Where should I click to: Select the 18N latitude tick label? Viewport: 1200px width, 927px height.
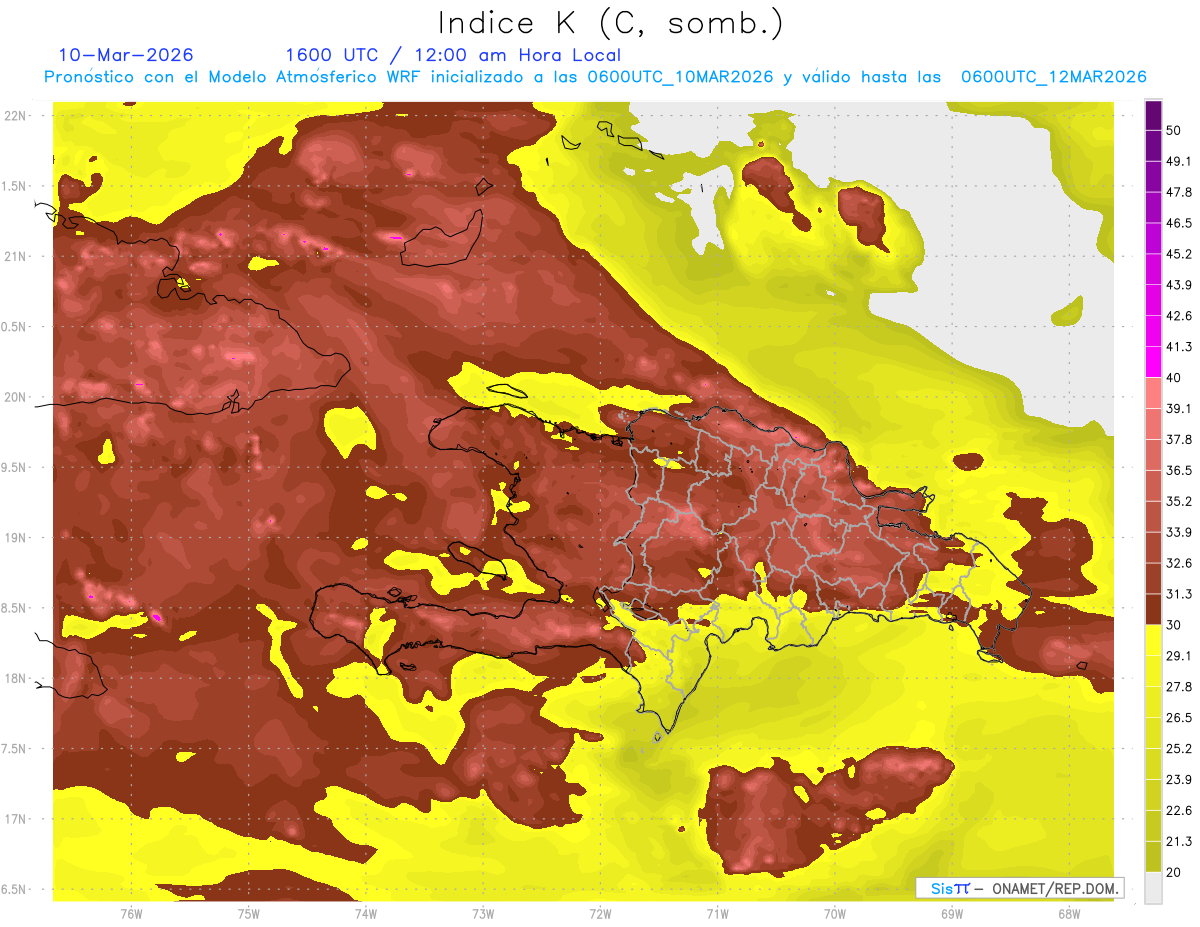pos(15,679)
